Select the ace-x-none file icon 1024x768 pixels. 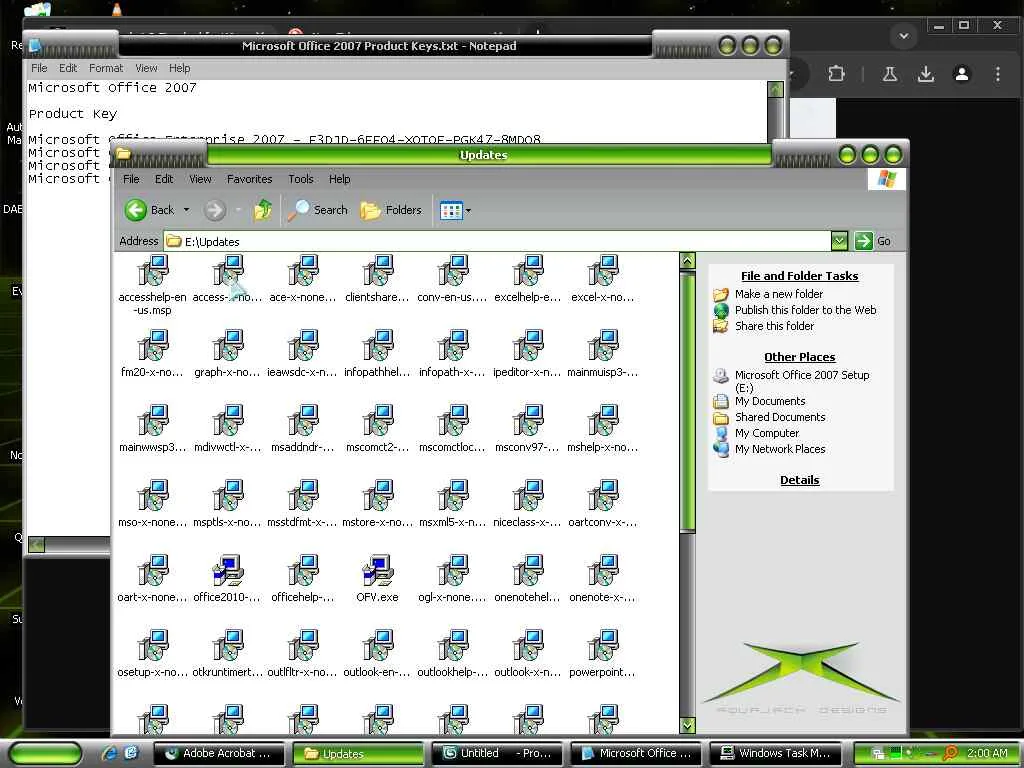303,270
